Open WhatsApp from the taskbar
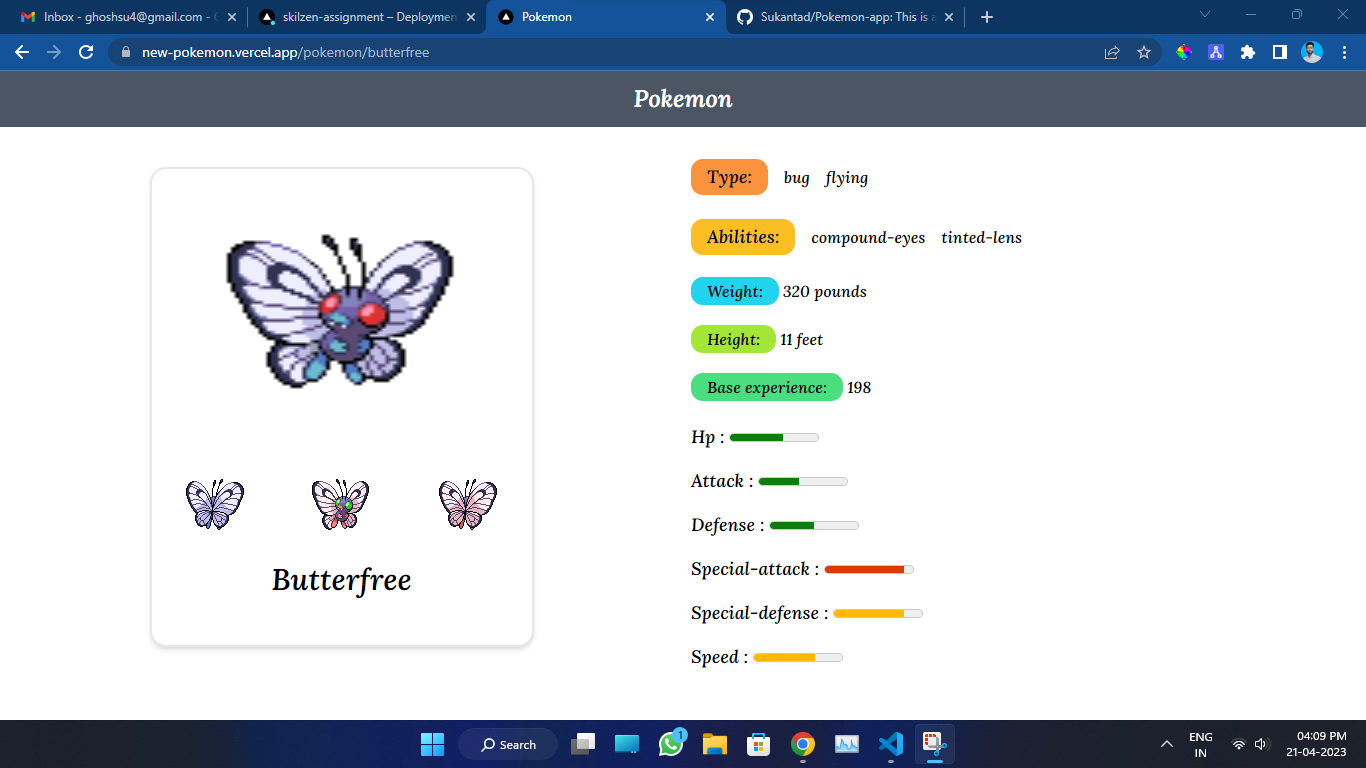Screen dimensions: 1366x768 (671, 744)
